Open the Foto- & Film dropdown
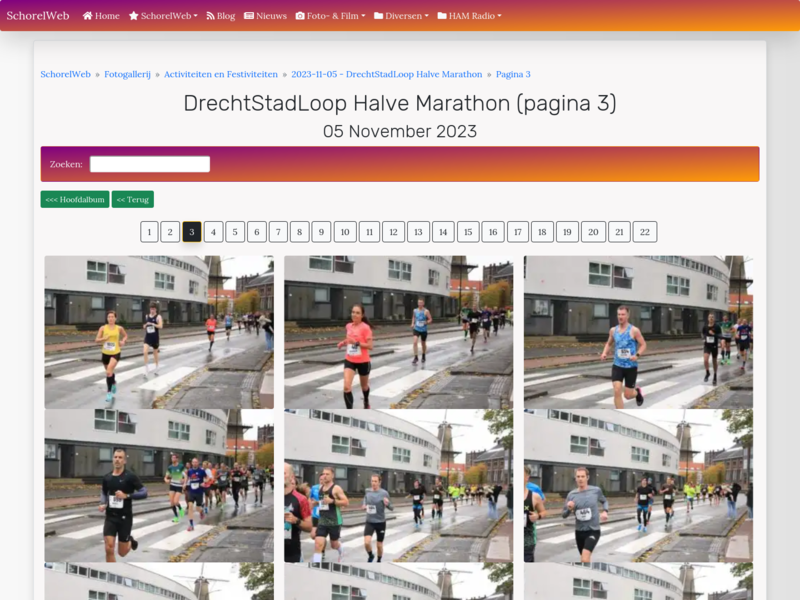The image size is (800, 600). pos(330,16)
